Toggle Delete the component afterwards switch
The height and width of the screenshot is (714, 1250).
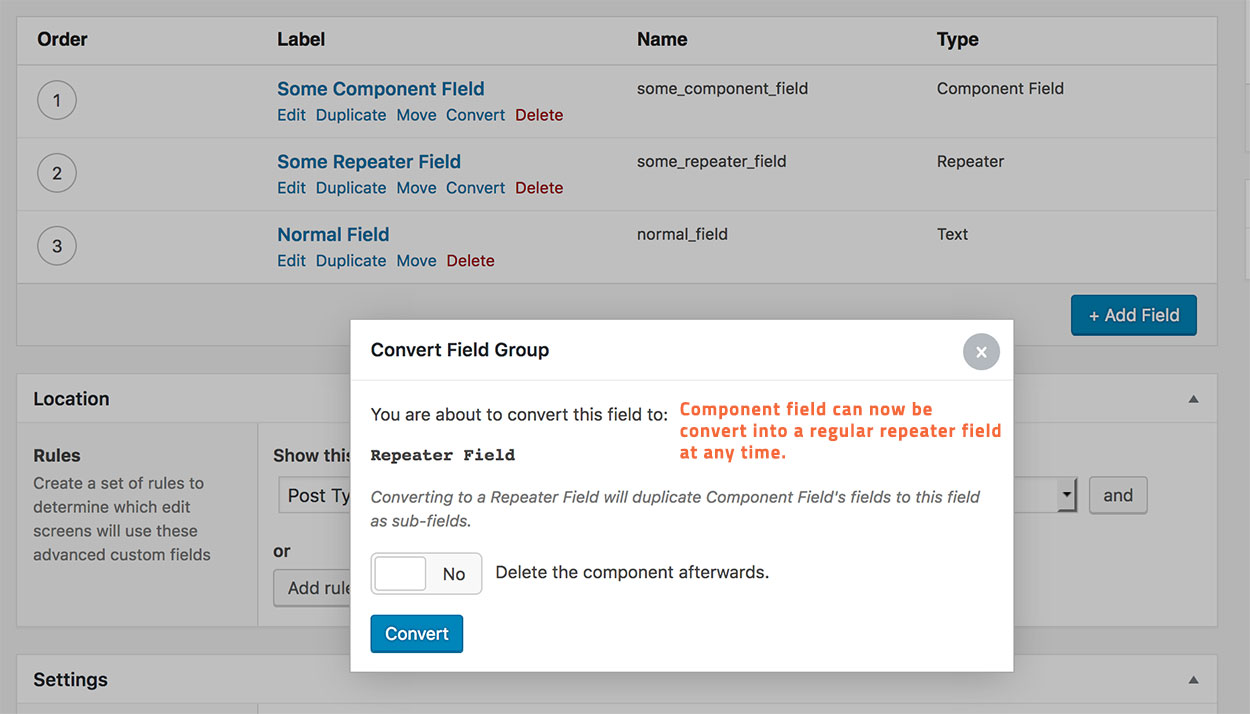pos(426,574)
